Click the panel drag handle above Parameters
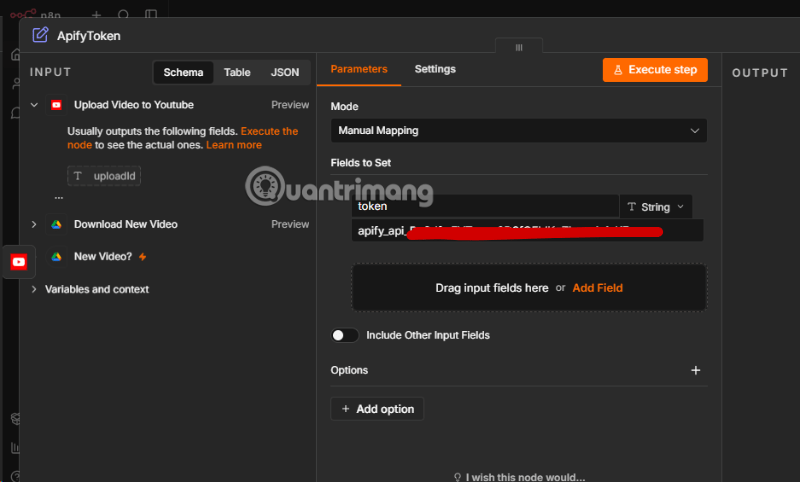Screen dimensions: 800x482 (519, 47)
